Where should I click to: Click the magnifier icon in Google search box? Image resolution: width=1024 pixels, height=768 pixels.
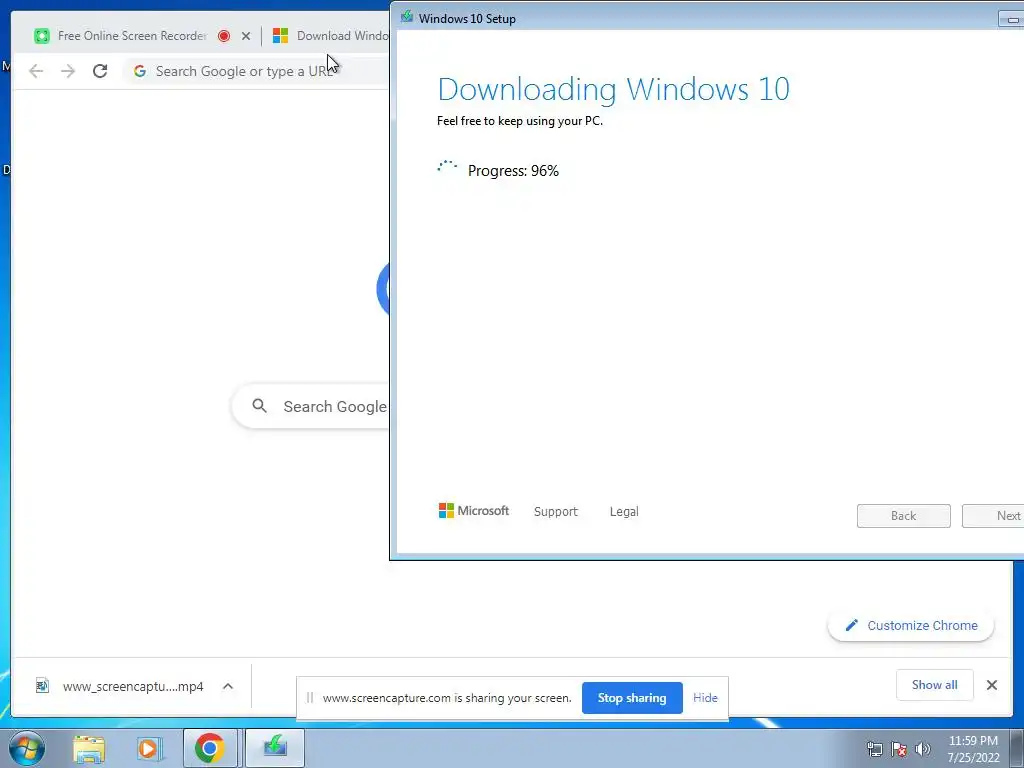click(259, 406)
